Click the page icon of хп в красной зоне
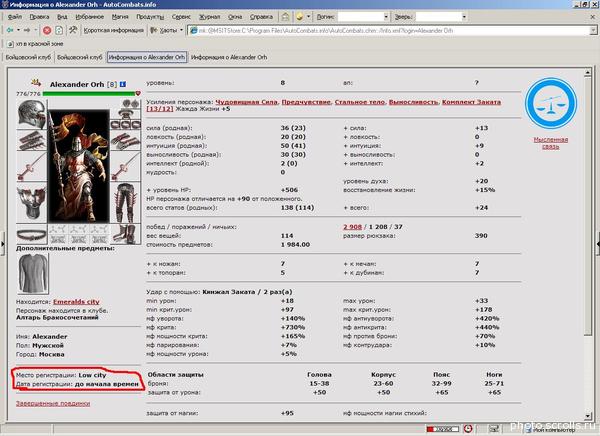Screen dimensions: 600x436 pos(10,44)
